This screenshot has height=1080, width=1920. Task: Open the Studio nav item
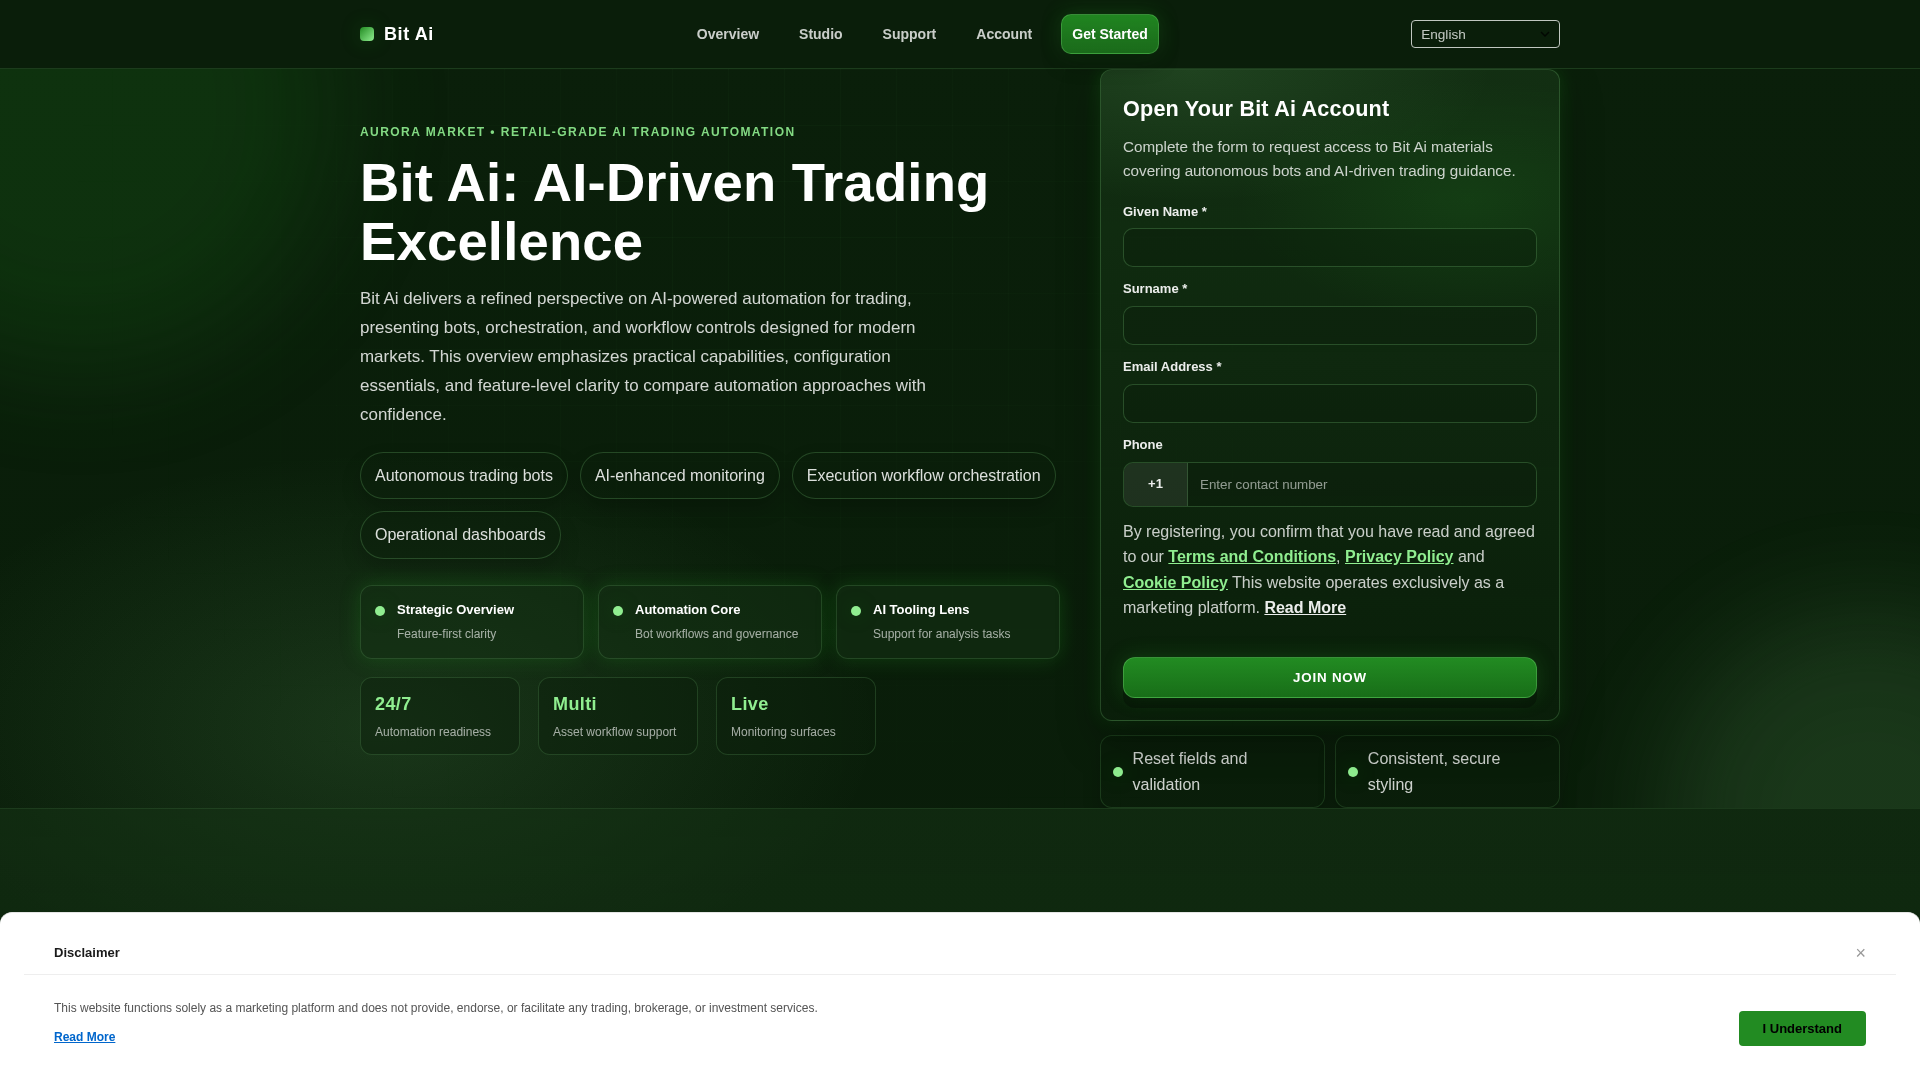[820, 34]
